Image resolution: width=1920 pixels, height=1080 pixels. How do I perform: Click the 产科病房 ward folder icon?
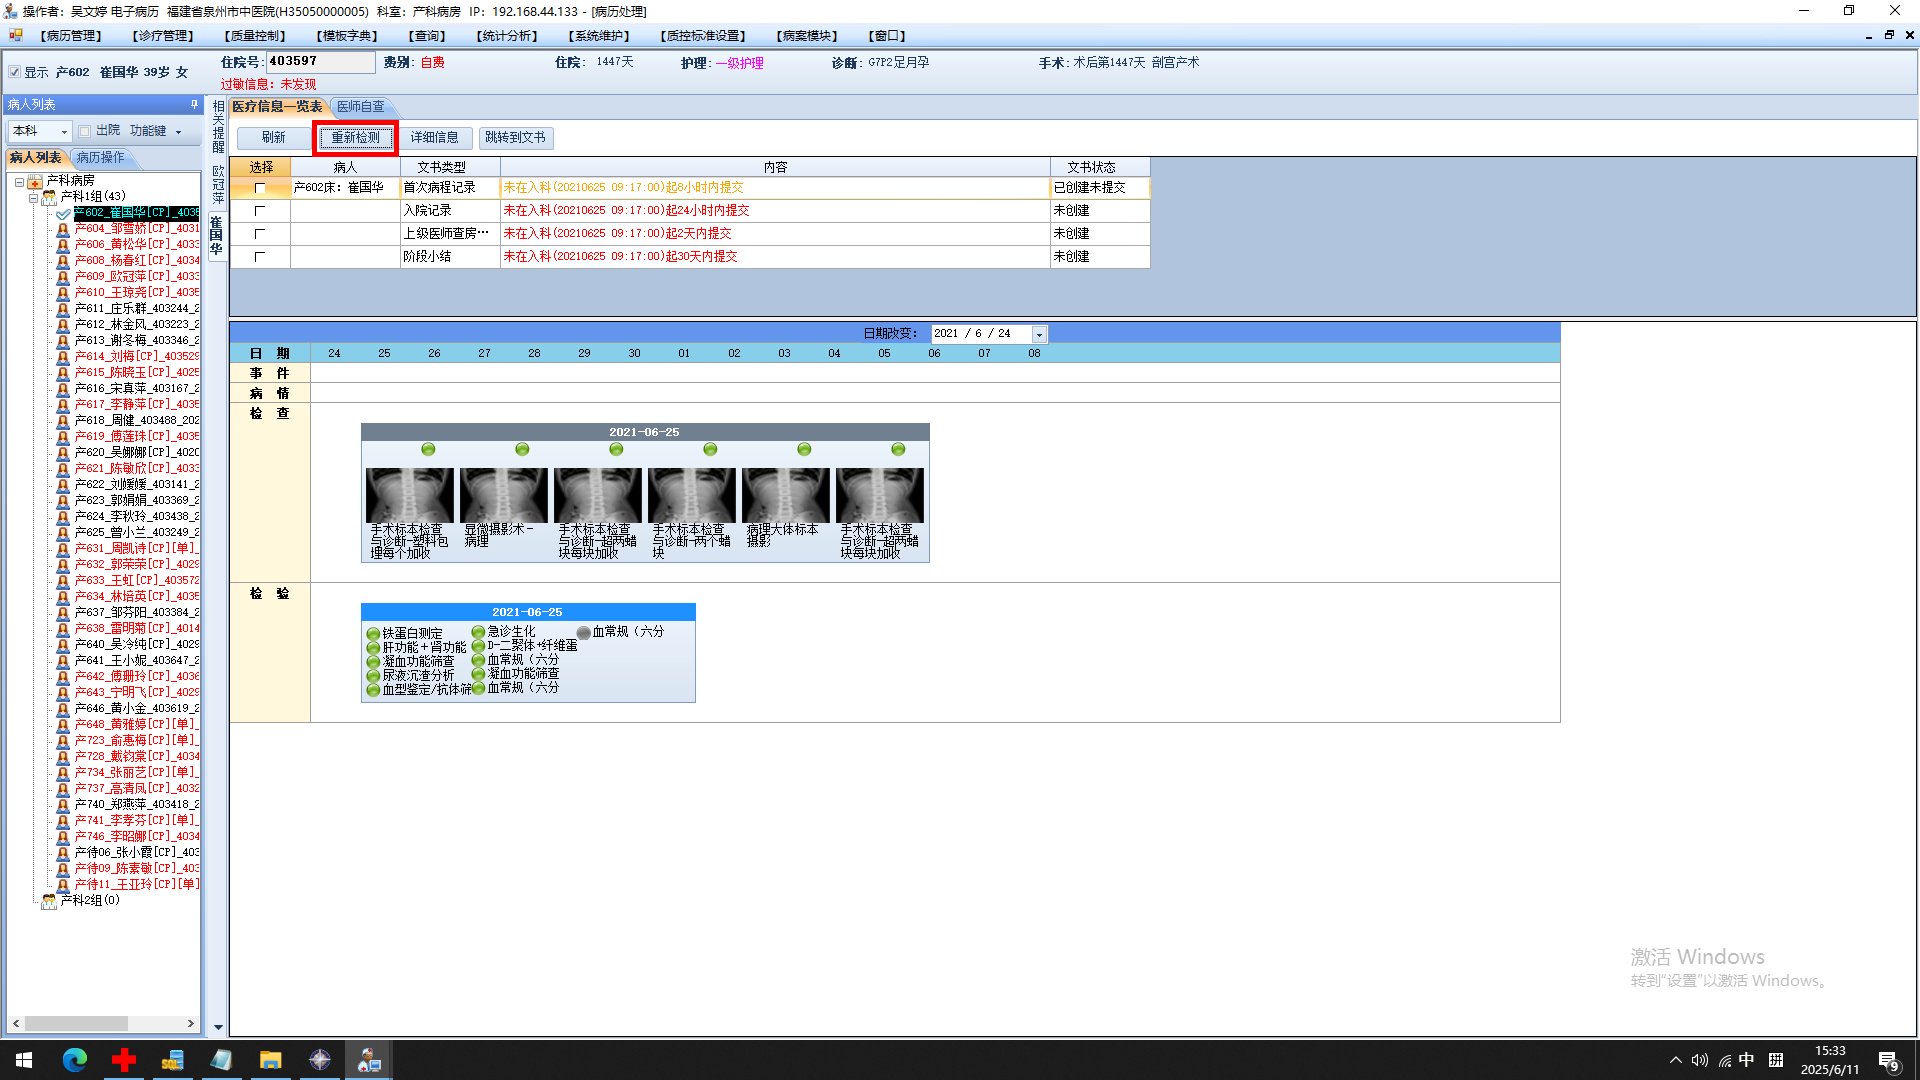click(35, 181)
